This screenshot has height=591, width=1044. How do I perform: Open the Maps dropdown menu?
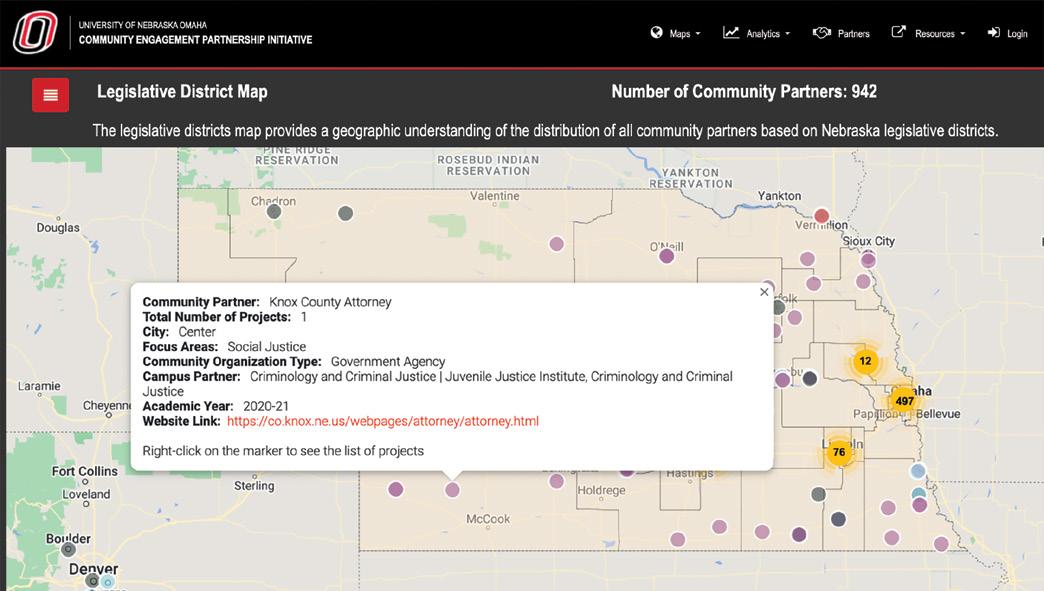(x=675, y=33)
